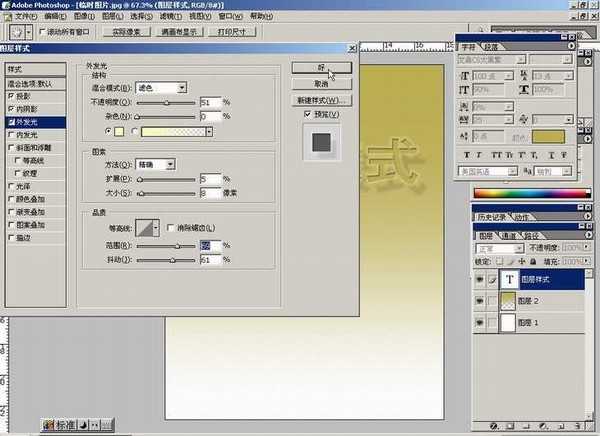This screenshot has width=600, height=436.
Task: Click the 新建样式 New Style button
Action: click(321, 100)
